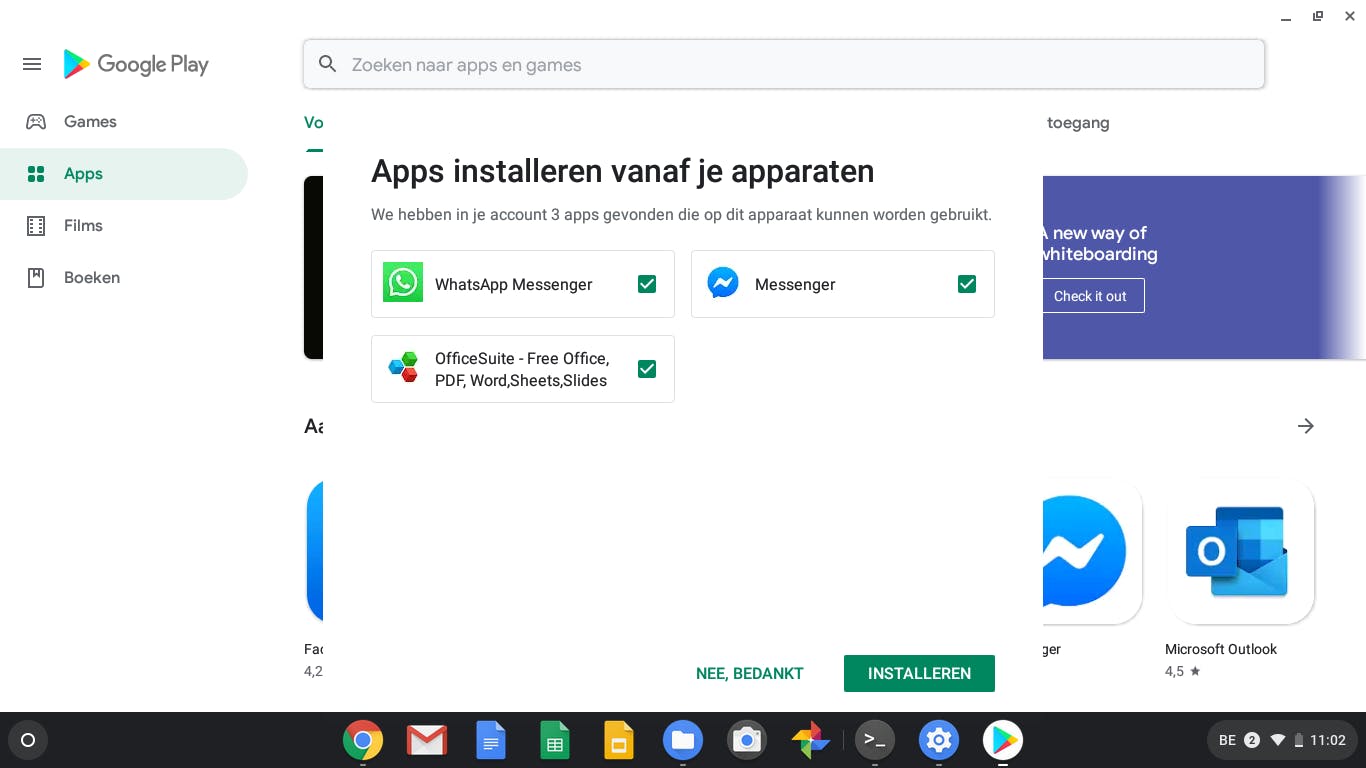Open Google Slides from the shelf

pos(619,740)
